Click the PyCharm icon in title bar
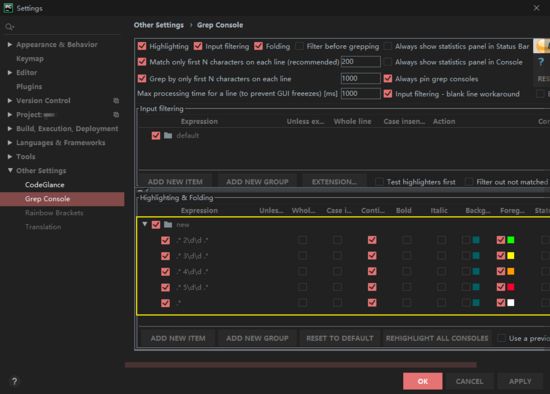The image size is (550, 394). (x=8, y=8)
